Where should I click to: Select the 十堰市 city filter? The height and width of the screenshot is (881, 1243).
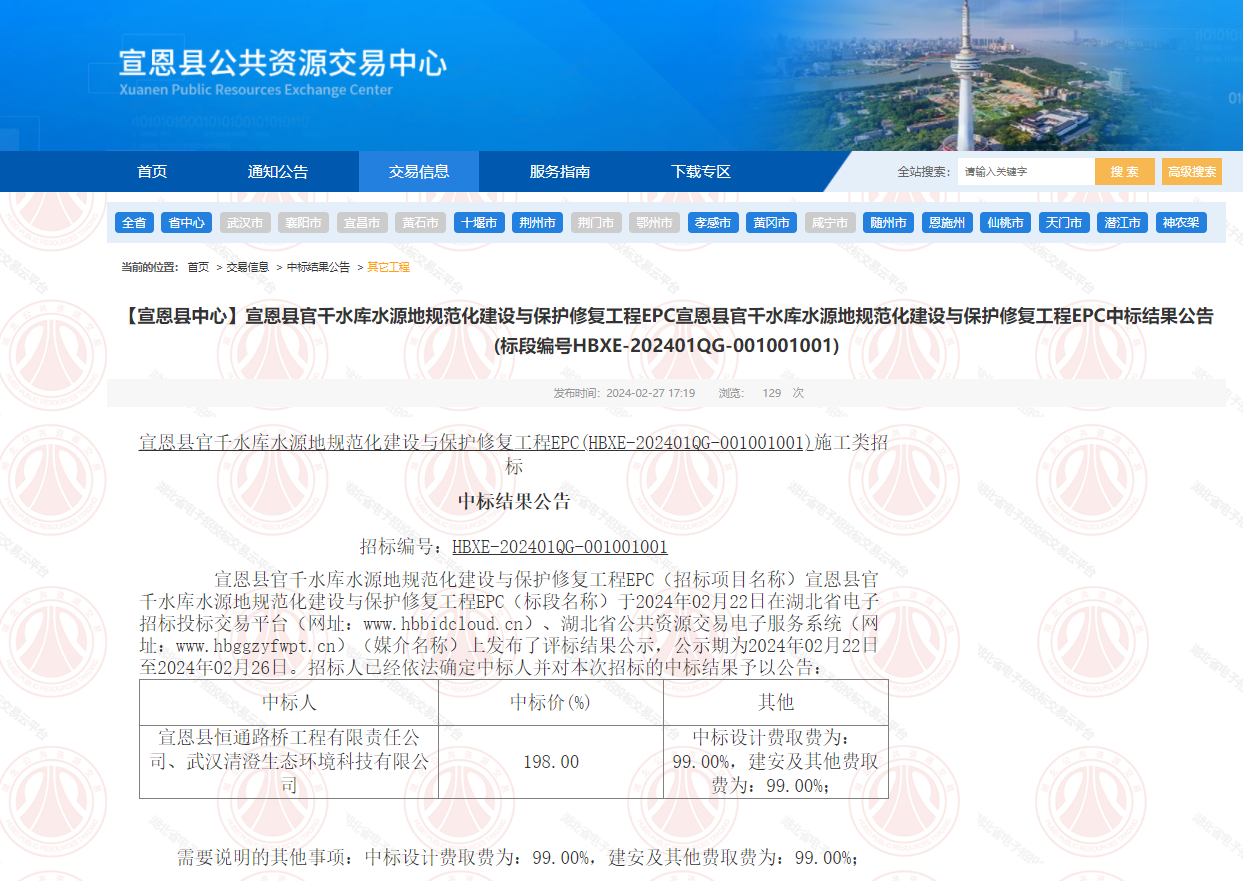click(479, 223)
